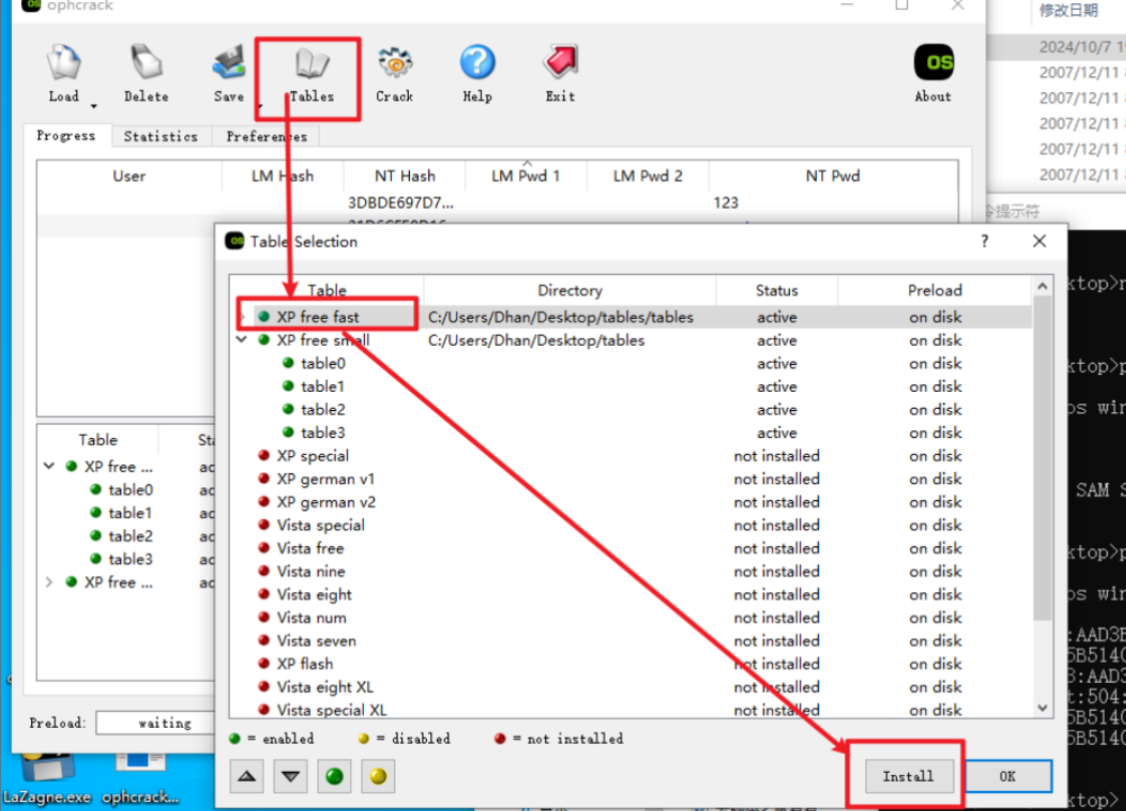Select table0 in main window table panel
Image resolution: width=1126 pixels, height=811 pixels.
(x=131, y=490)
